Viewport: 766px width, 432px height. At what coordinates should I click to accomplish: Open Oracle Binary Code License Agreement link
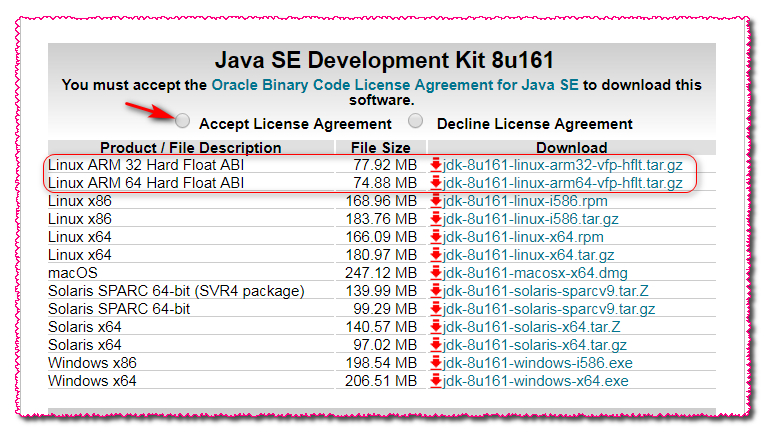[x=395, y=85]
